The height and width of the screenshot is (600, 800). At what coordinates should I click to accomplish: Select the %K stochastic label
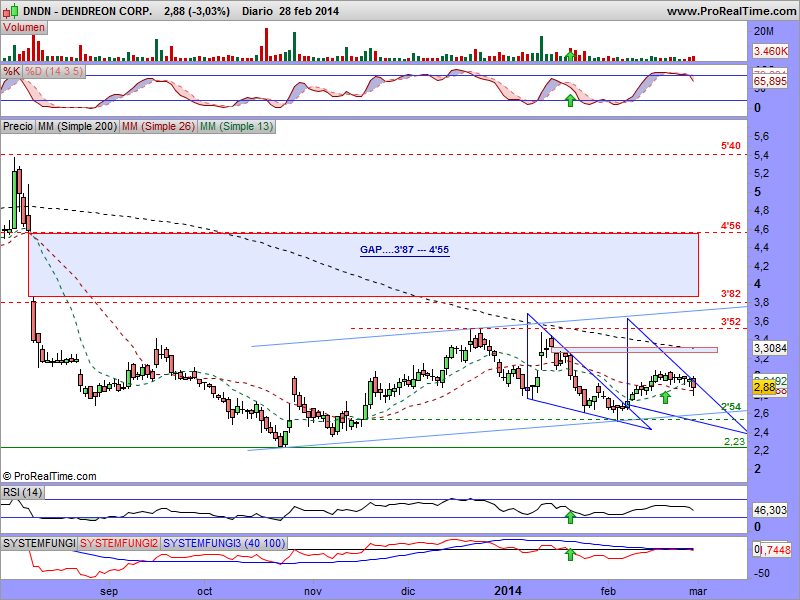click(x=11, y=71)
